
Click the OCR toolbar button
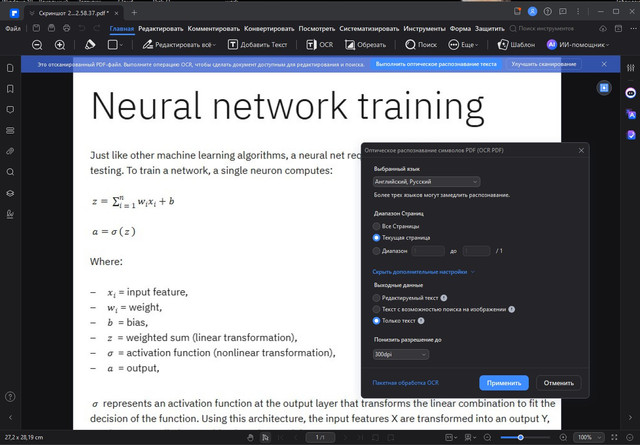(x=318, y=45)
